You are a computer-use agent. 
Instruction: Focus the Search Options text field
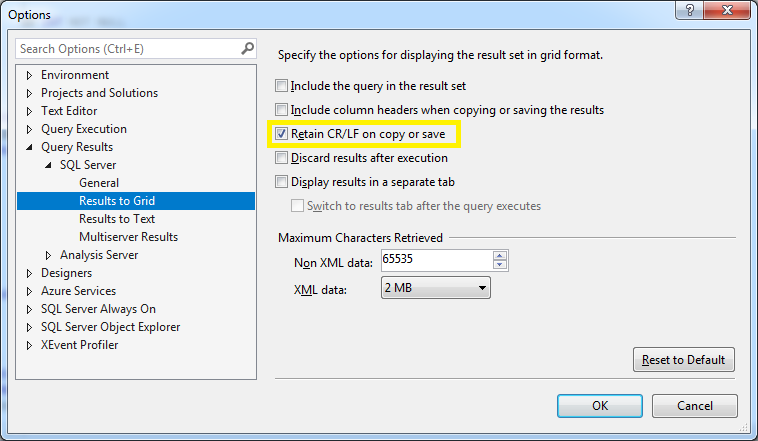(126, 48)
